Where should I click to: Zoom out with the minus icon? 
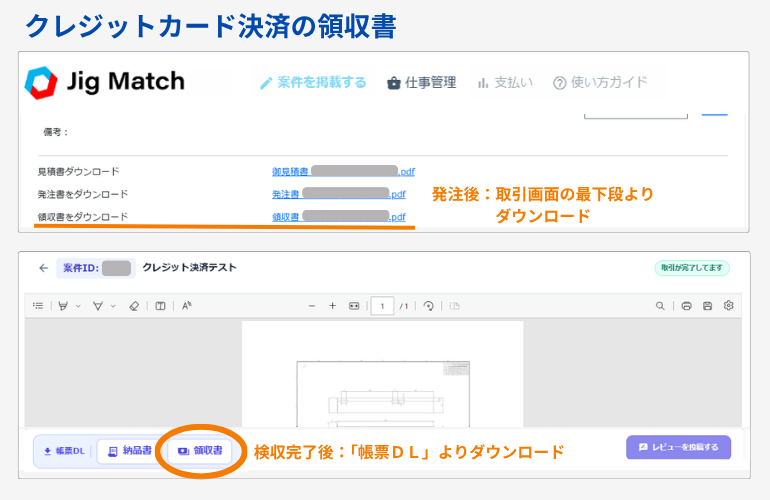tap(312, 306)
